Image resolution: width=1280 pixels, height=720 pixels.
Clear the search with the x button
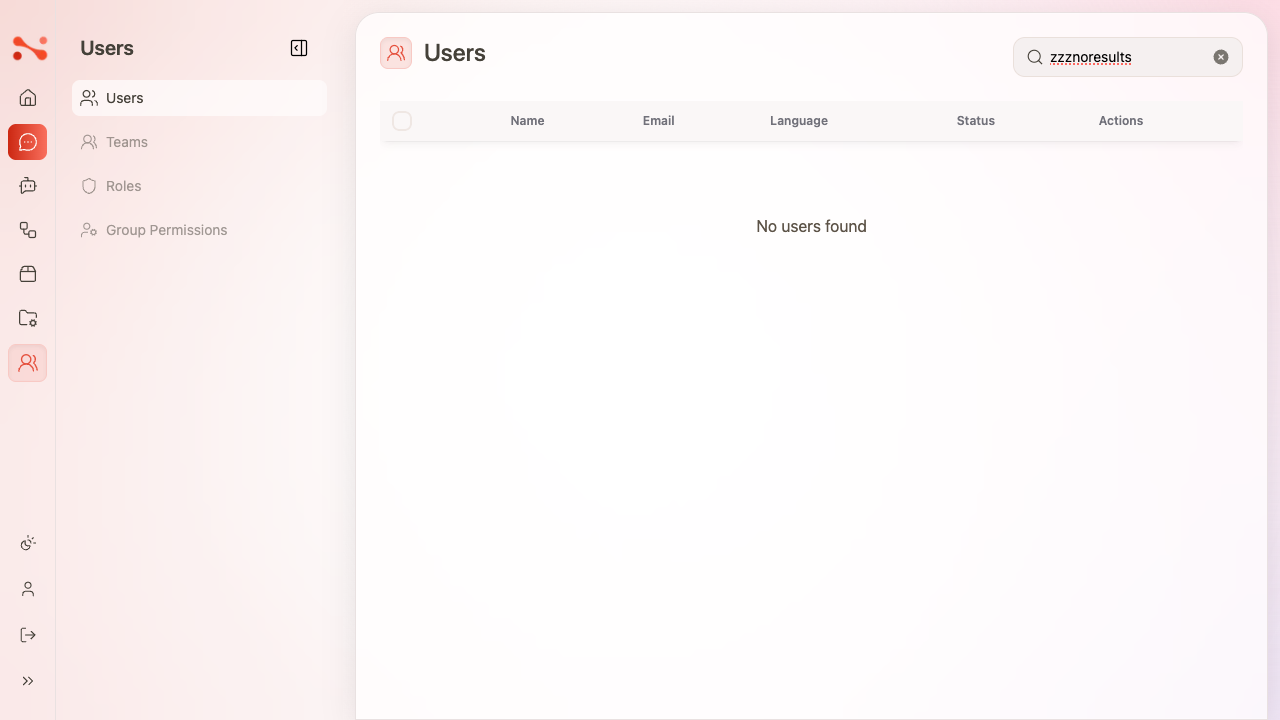point(1221,57)
